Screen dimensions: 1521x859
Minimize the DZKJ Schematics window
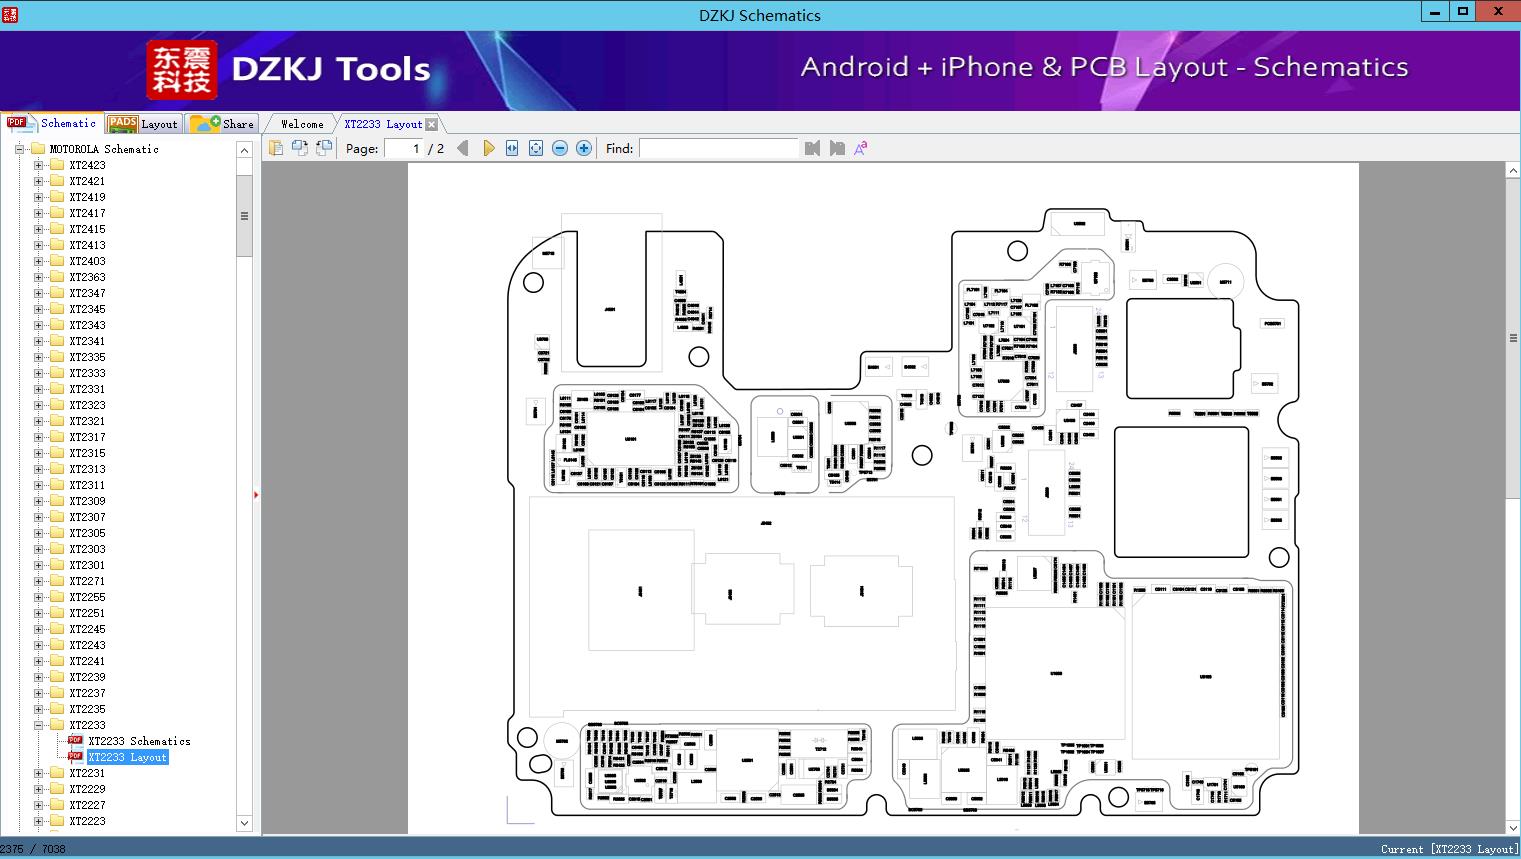(x=1435, y=11)
